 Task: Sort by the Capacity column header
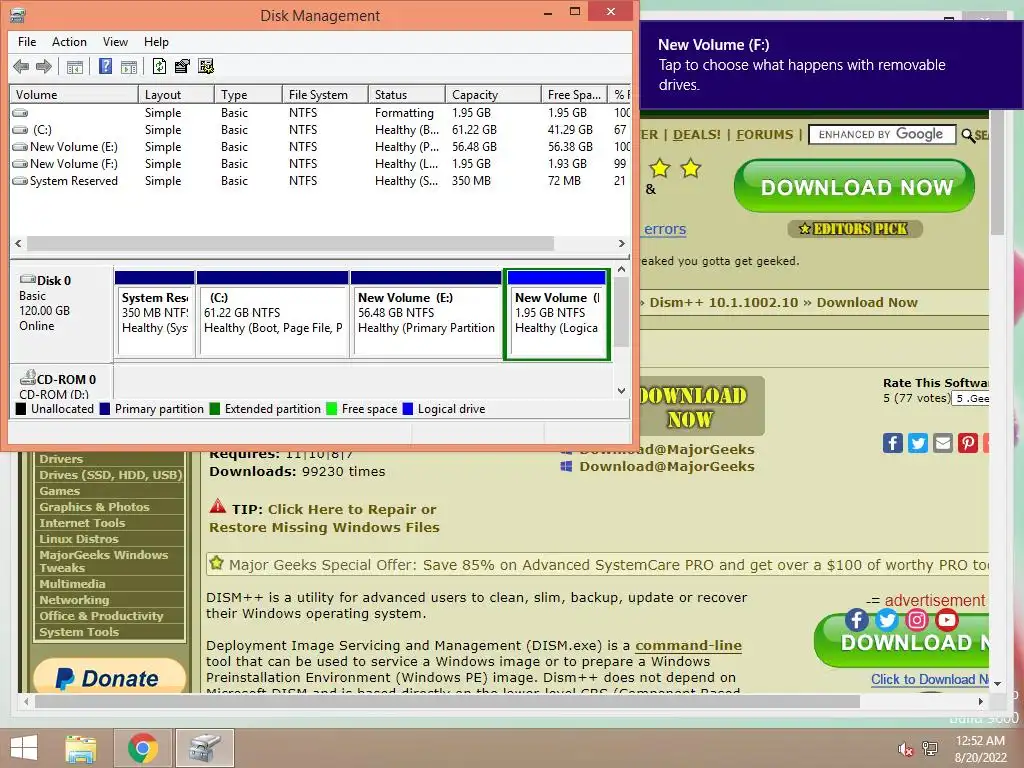pos(493,95)
